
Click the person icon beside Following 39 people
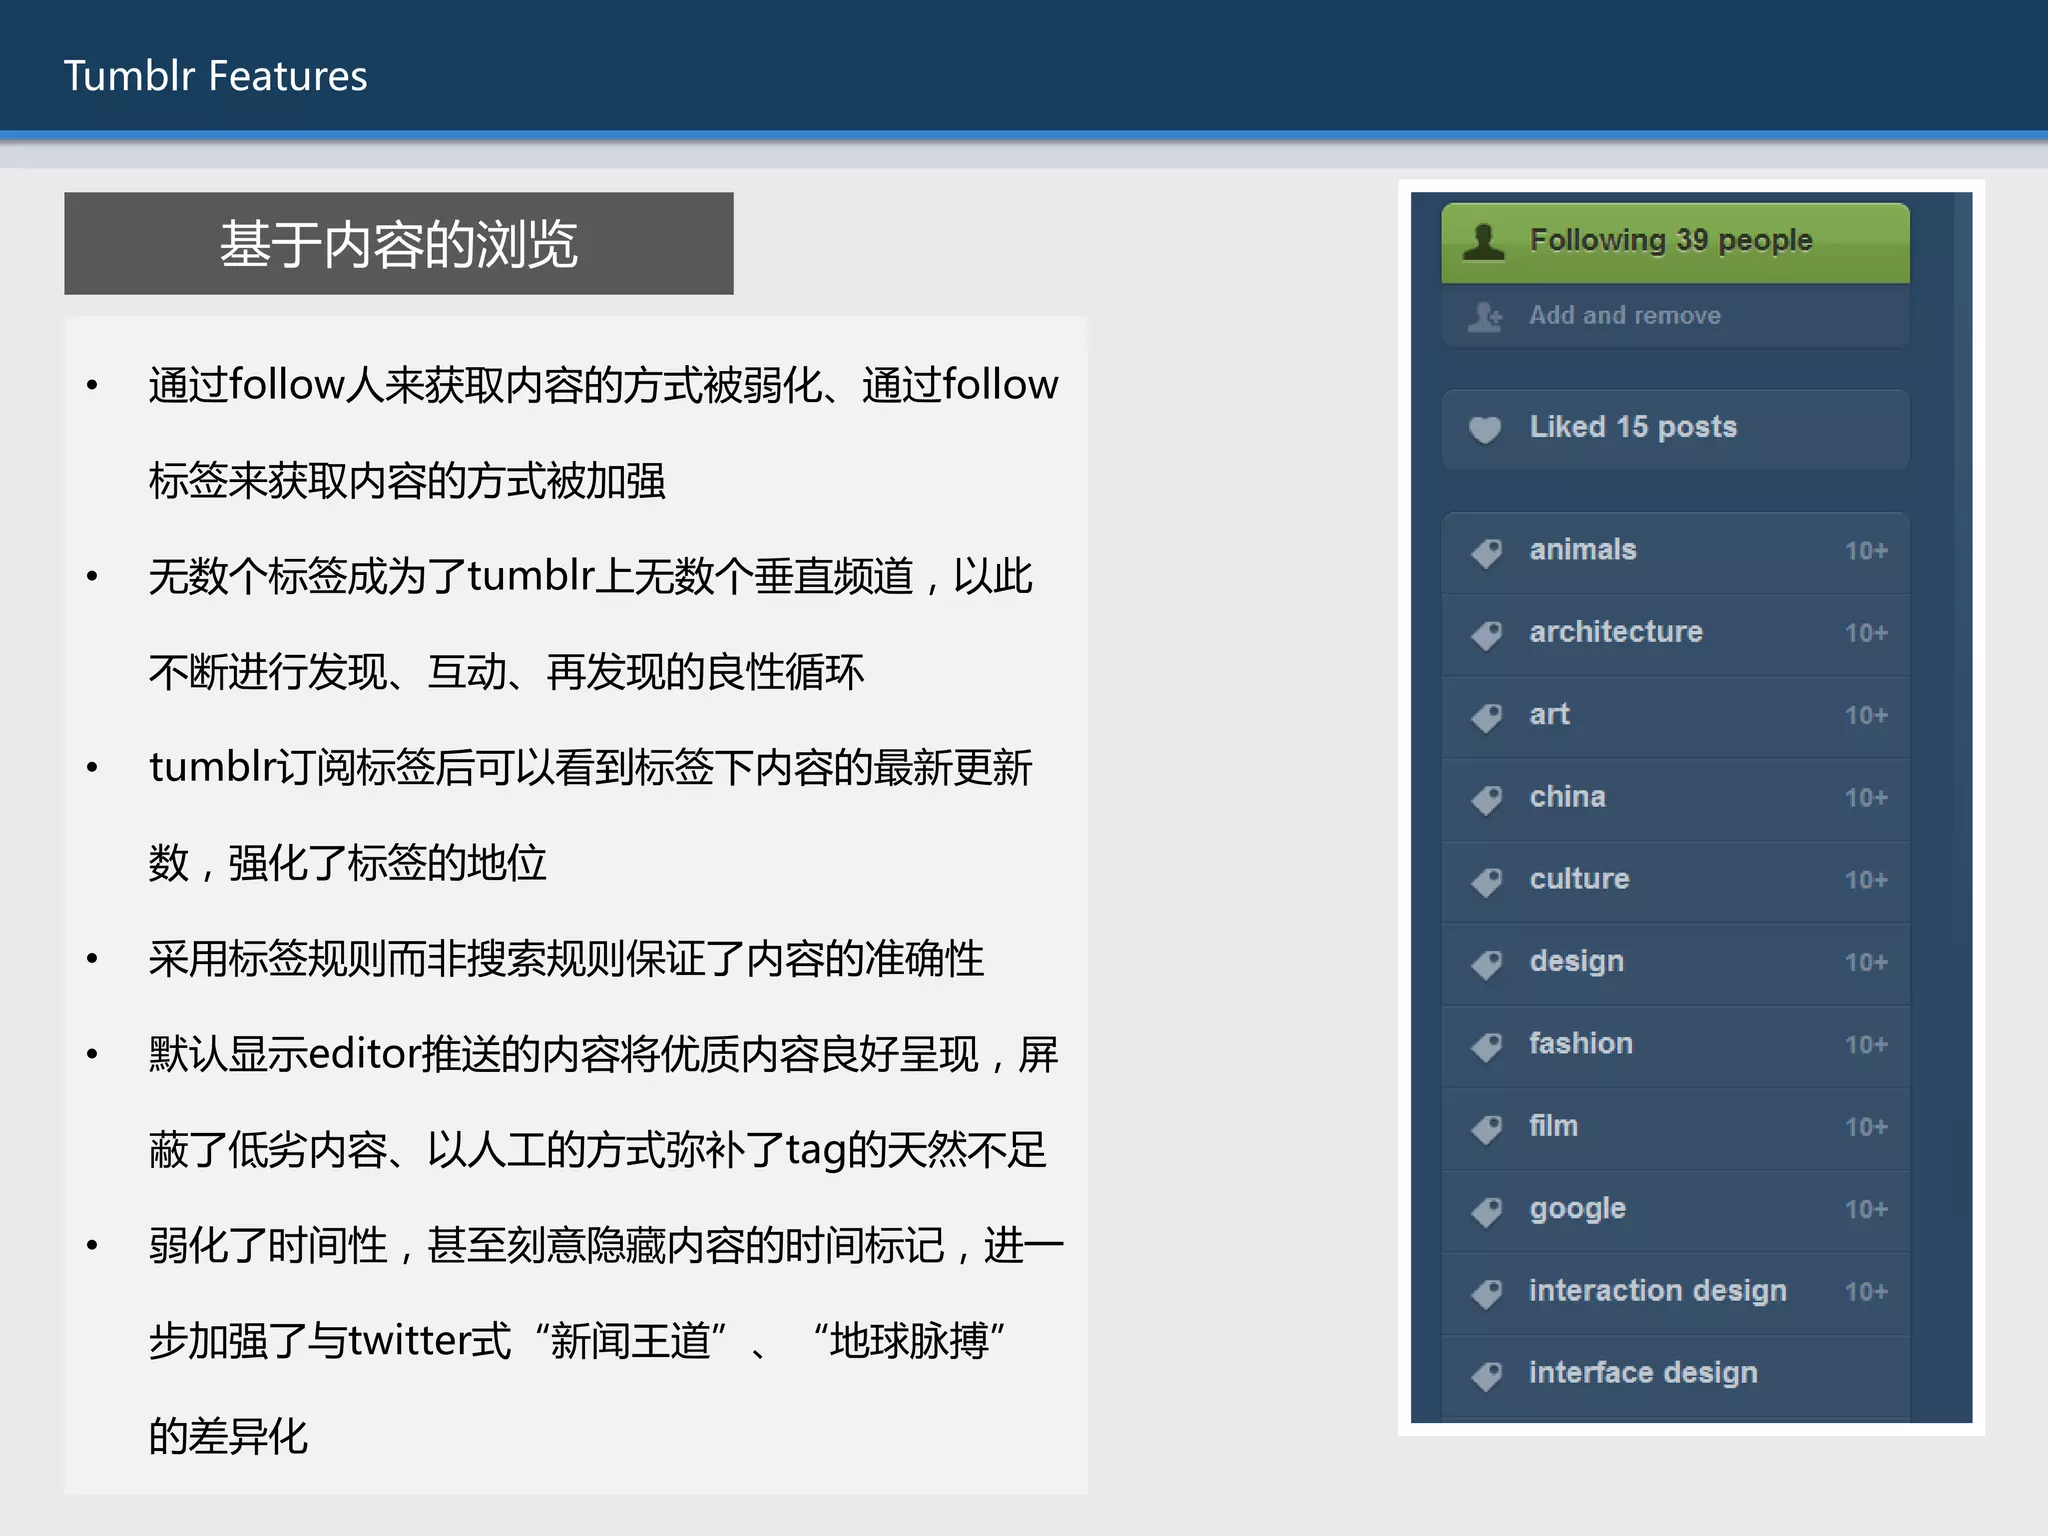[x=1483, y=241]
